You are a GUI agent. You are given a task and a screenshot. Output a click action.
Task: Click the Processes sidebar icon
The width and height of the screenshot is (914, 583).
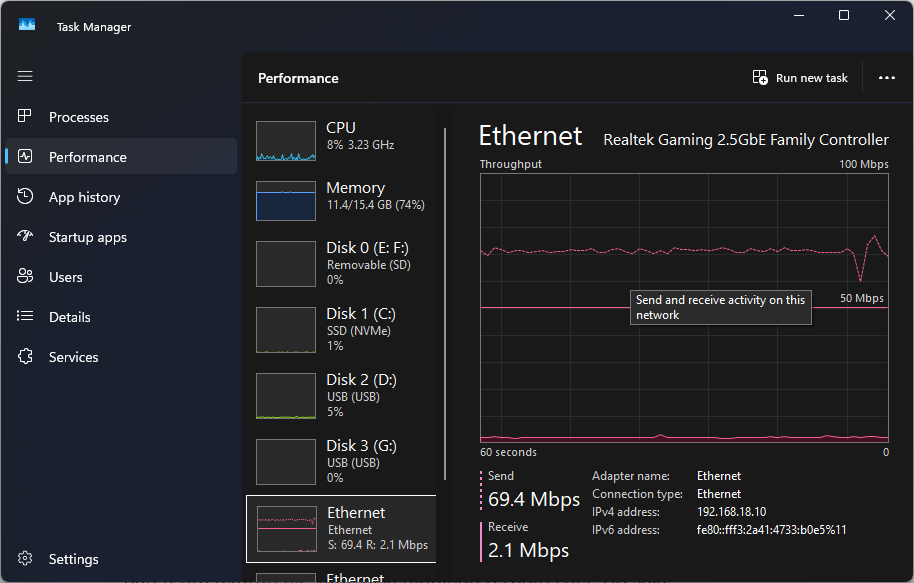(26, 117)
